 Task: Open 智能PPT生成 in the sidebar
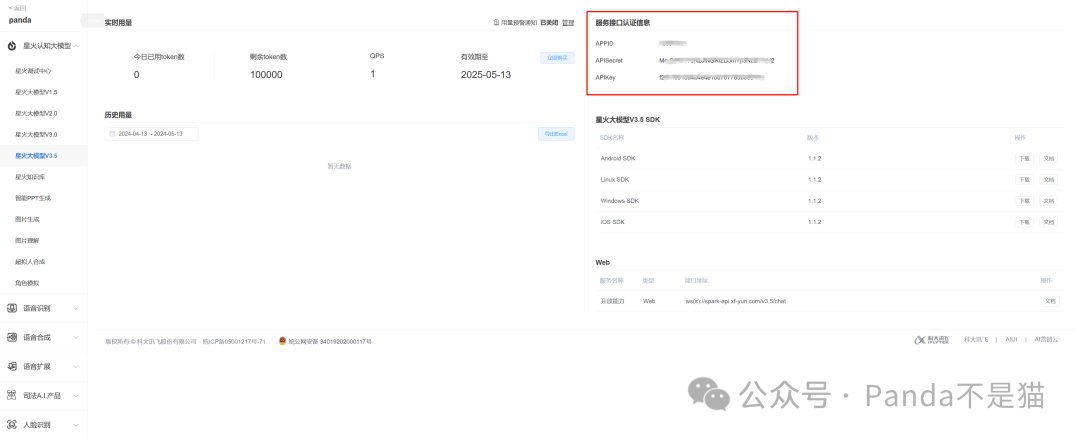(x=33, y=198)
